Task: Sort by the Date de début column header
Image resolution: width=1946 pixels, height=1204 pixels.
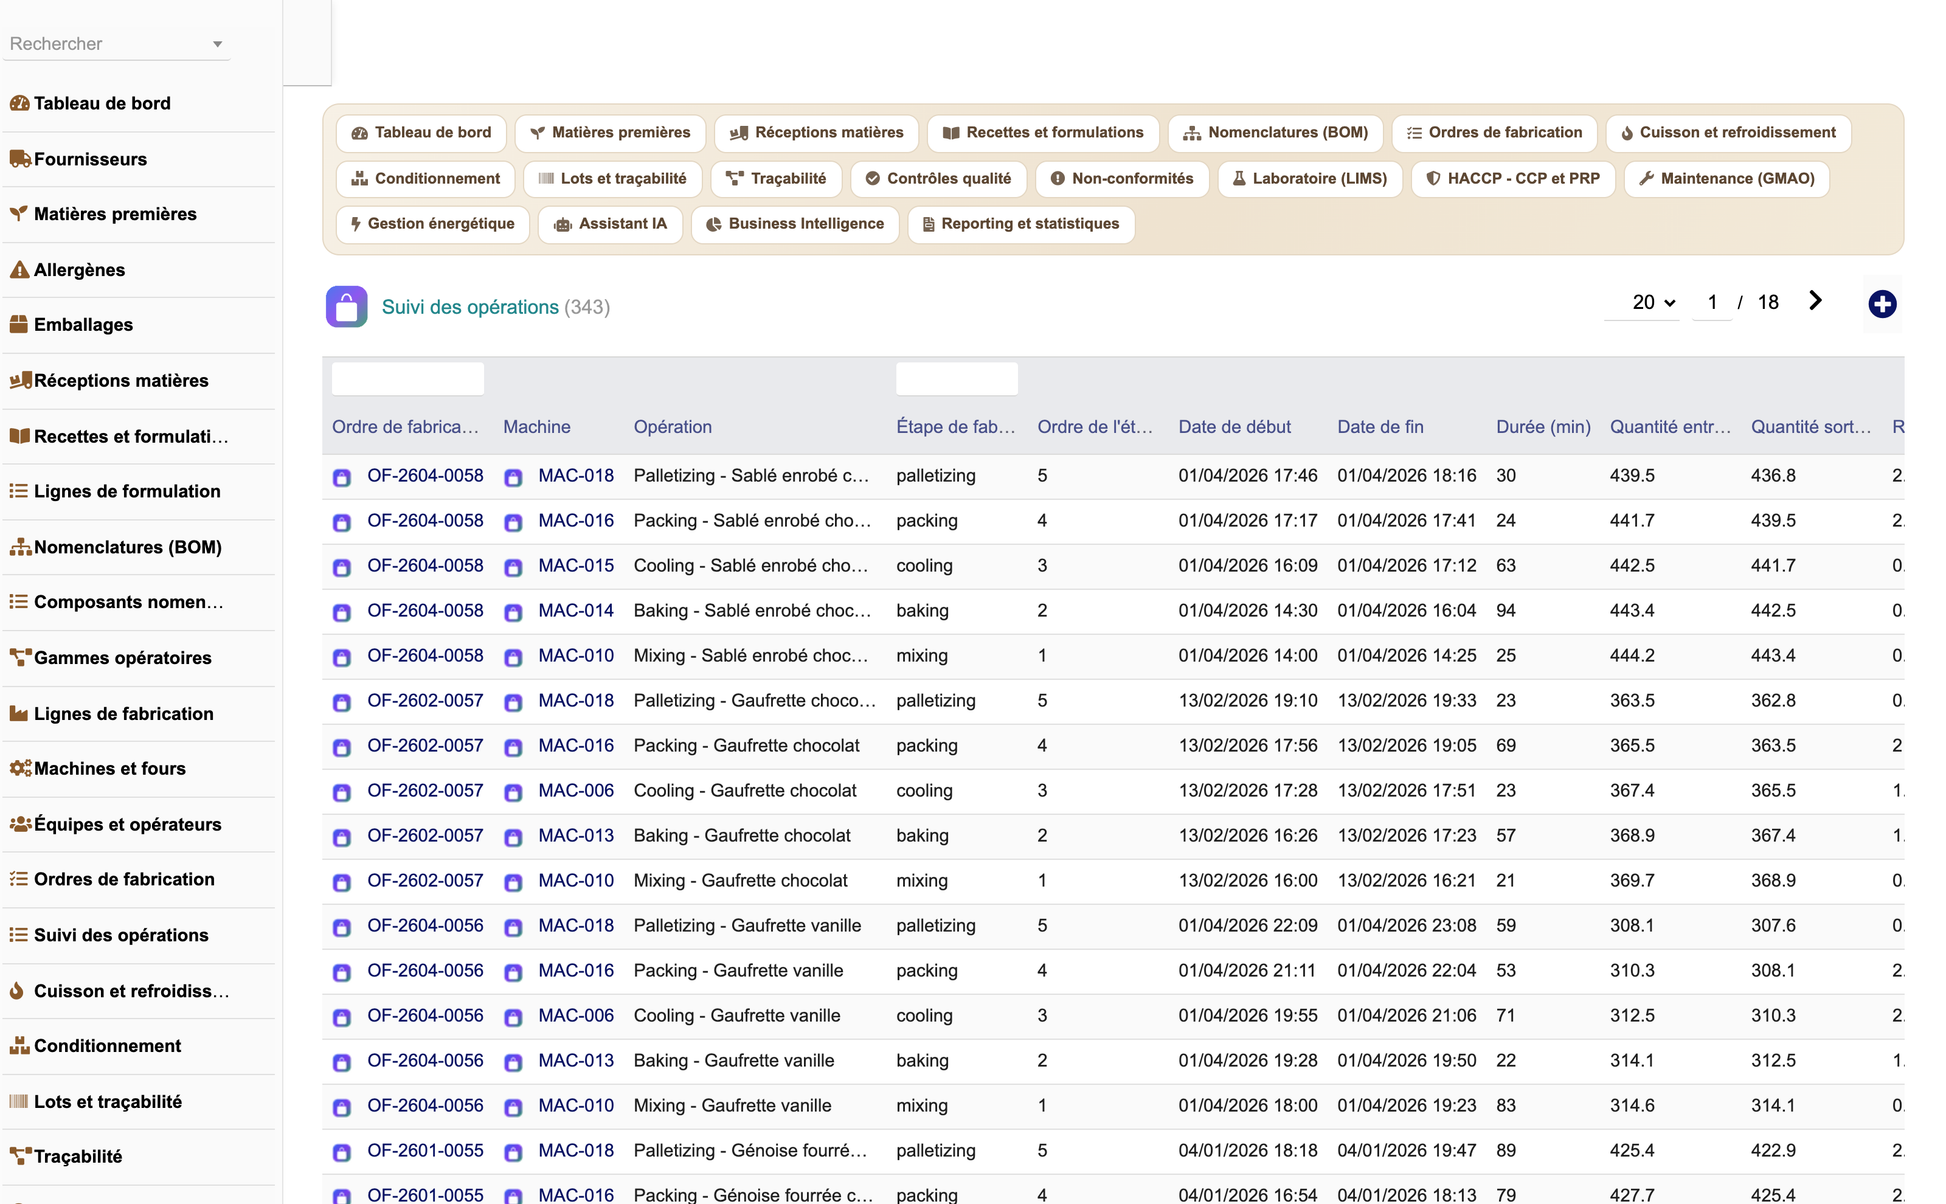Action: (x=1234, y=427)
